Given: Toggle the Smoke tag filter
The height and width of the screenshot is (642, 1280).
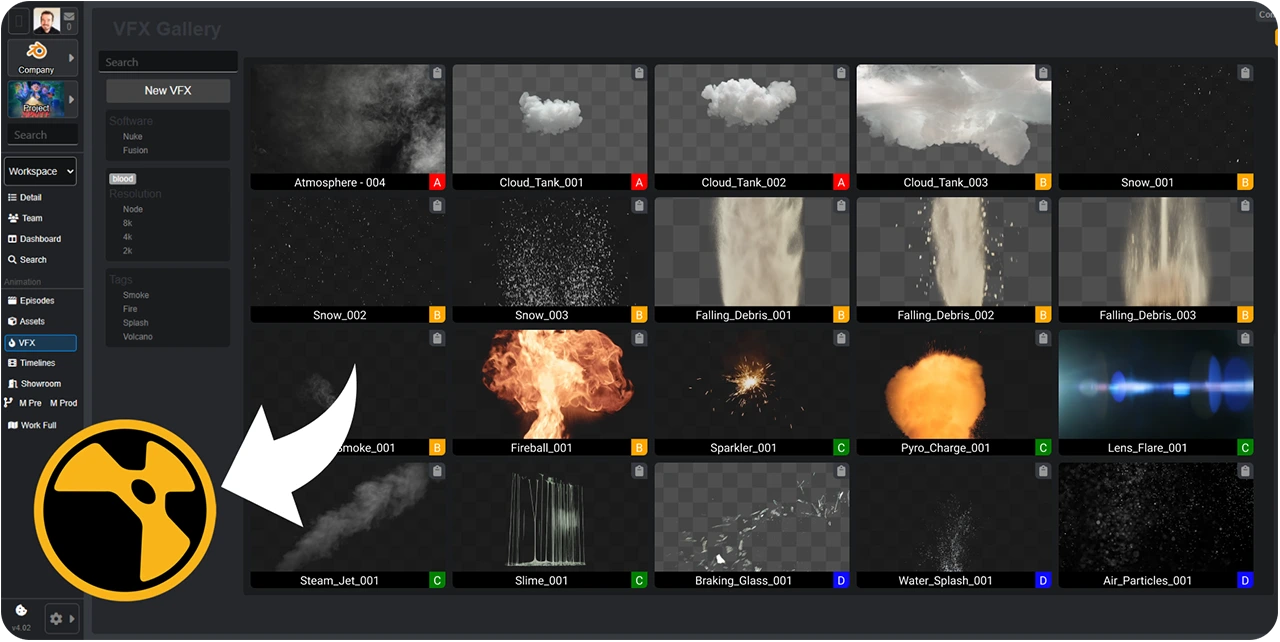Looking at the screenshot, I should pos(136,295).
